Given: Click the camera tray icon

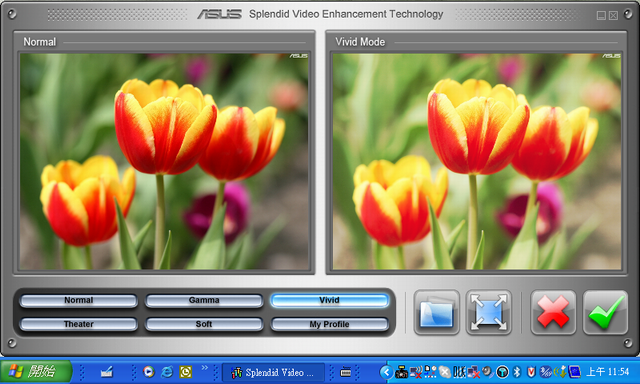Looking at the screenshot, I should pyautogui.click(x=402, y=372).
